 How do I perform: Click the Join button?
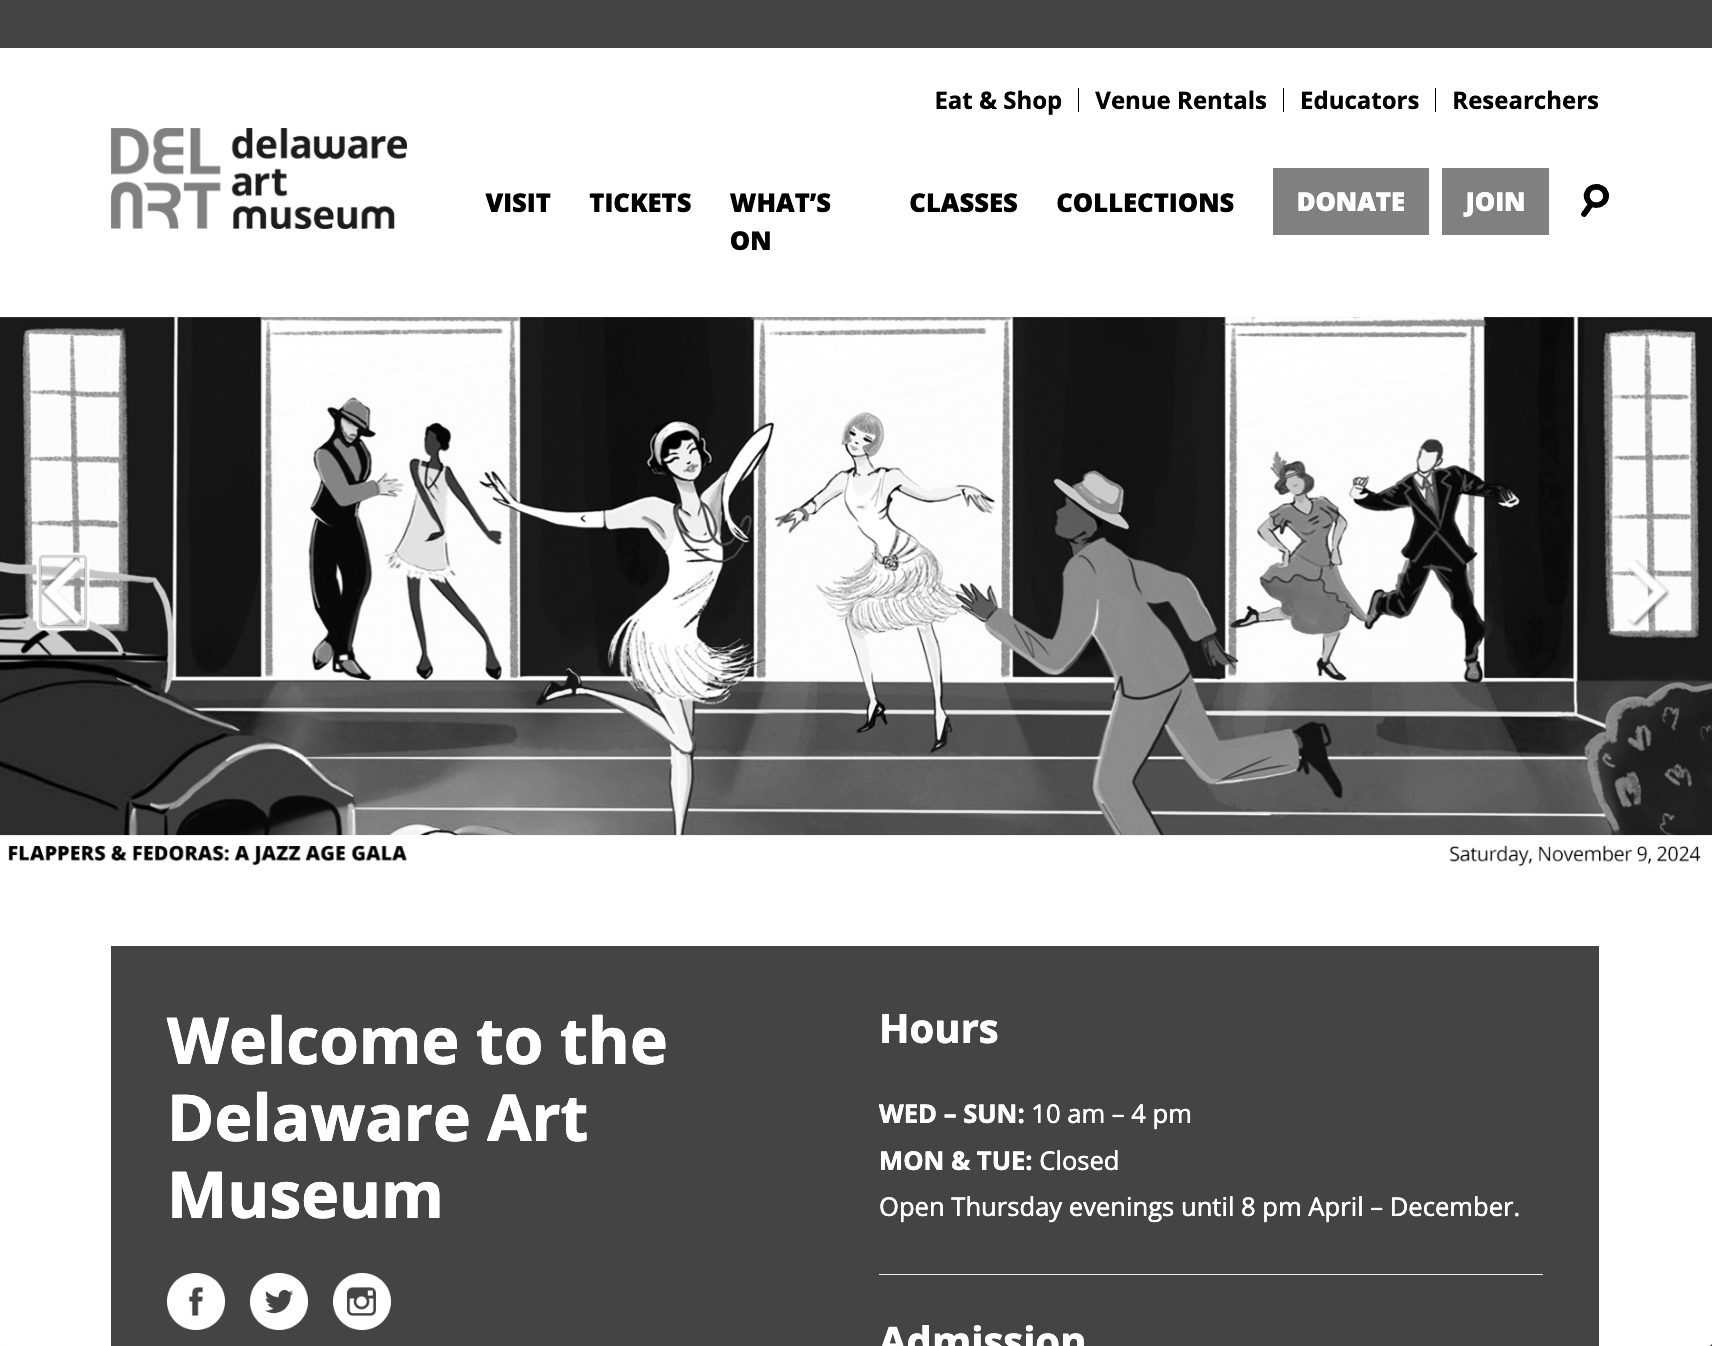coord(1495,202)
